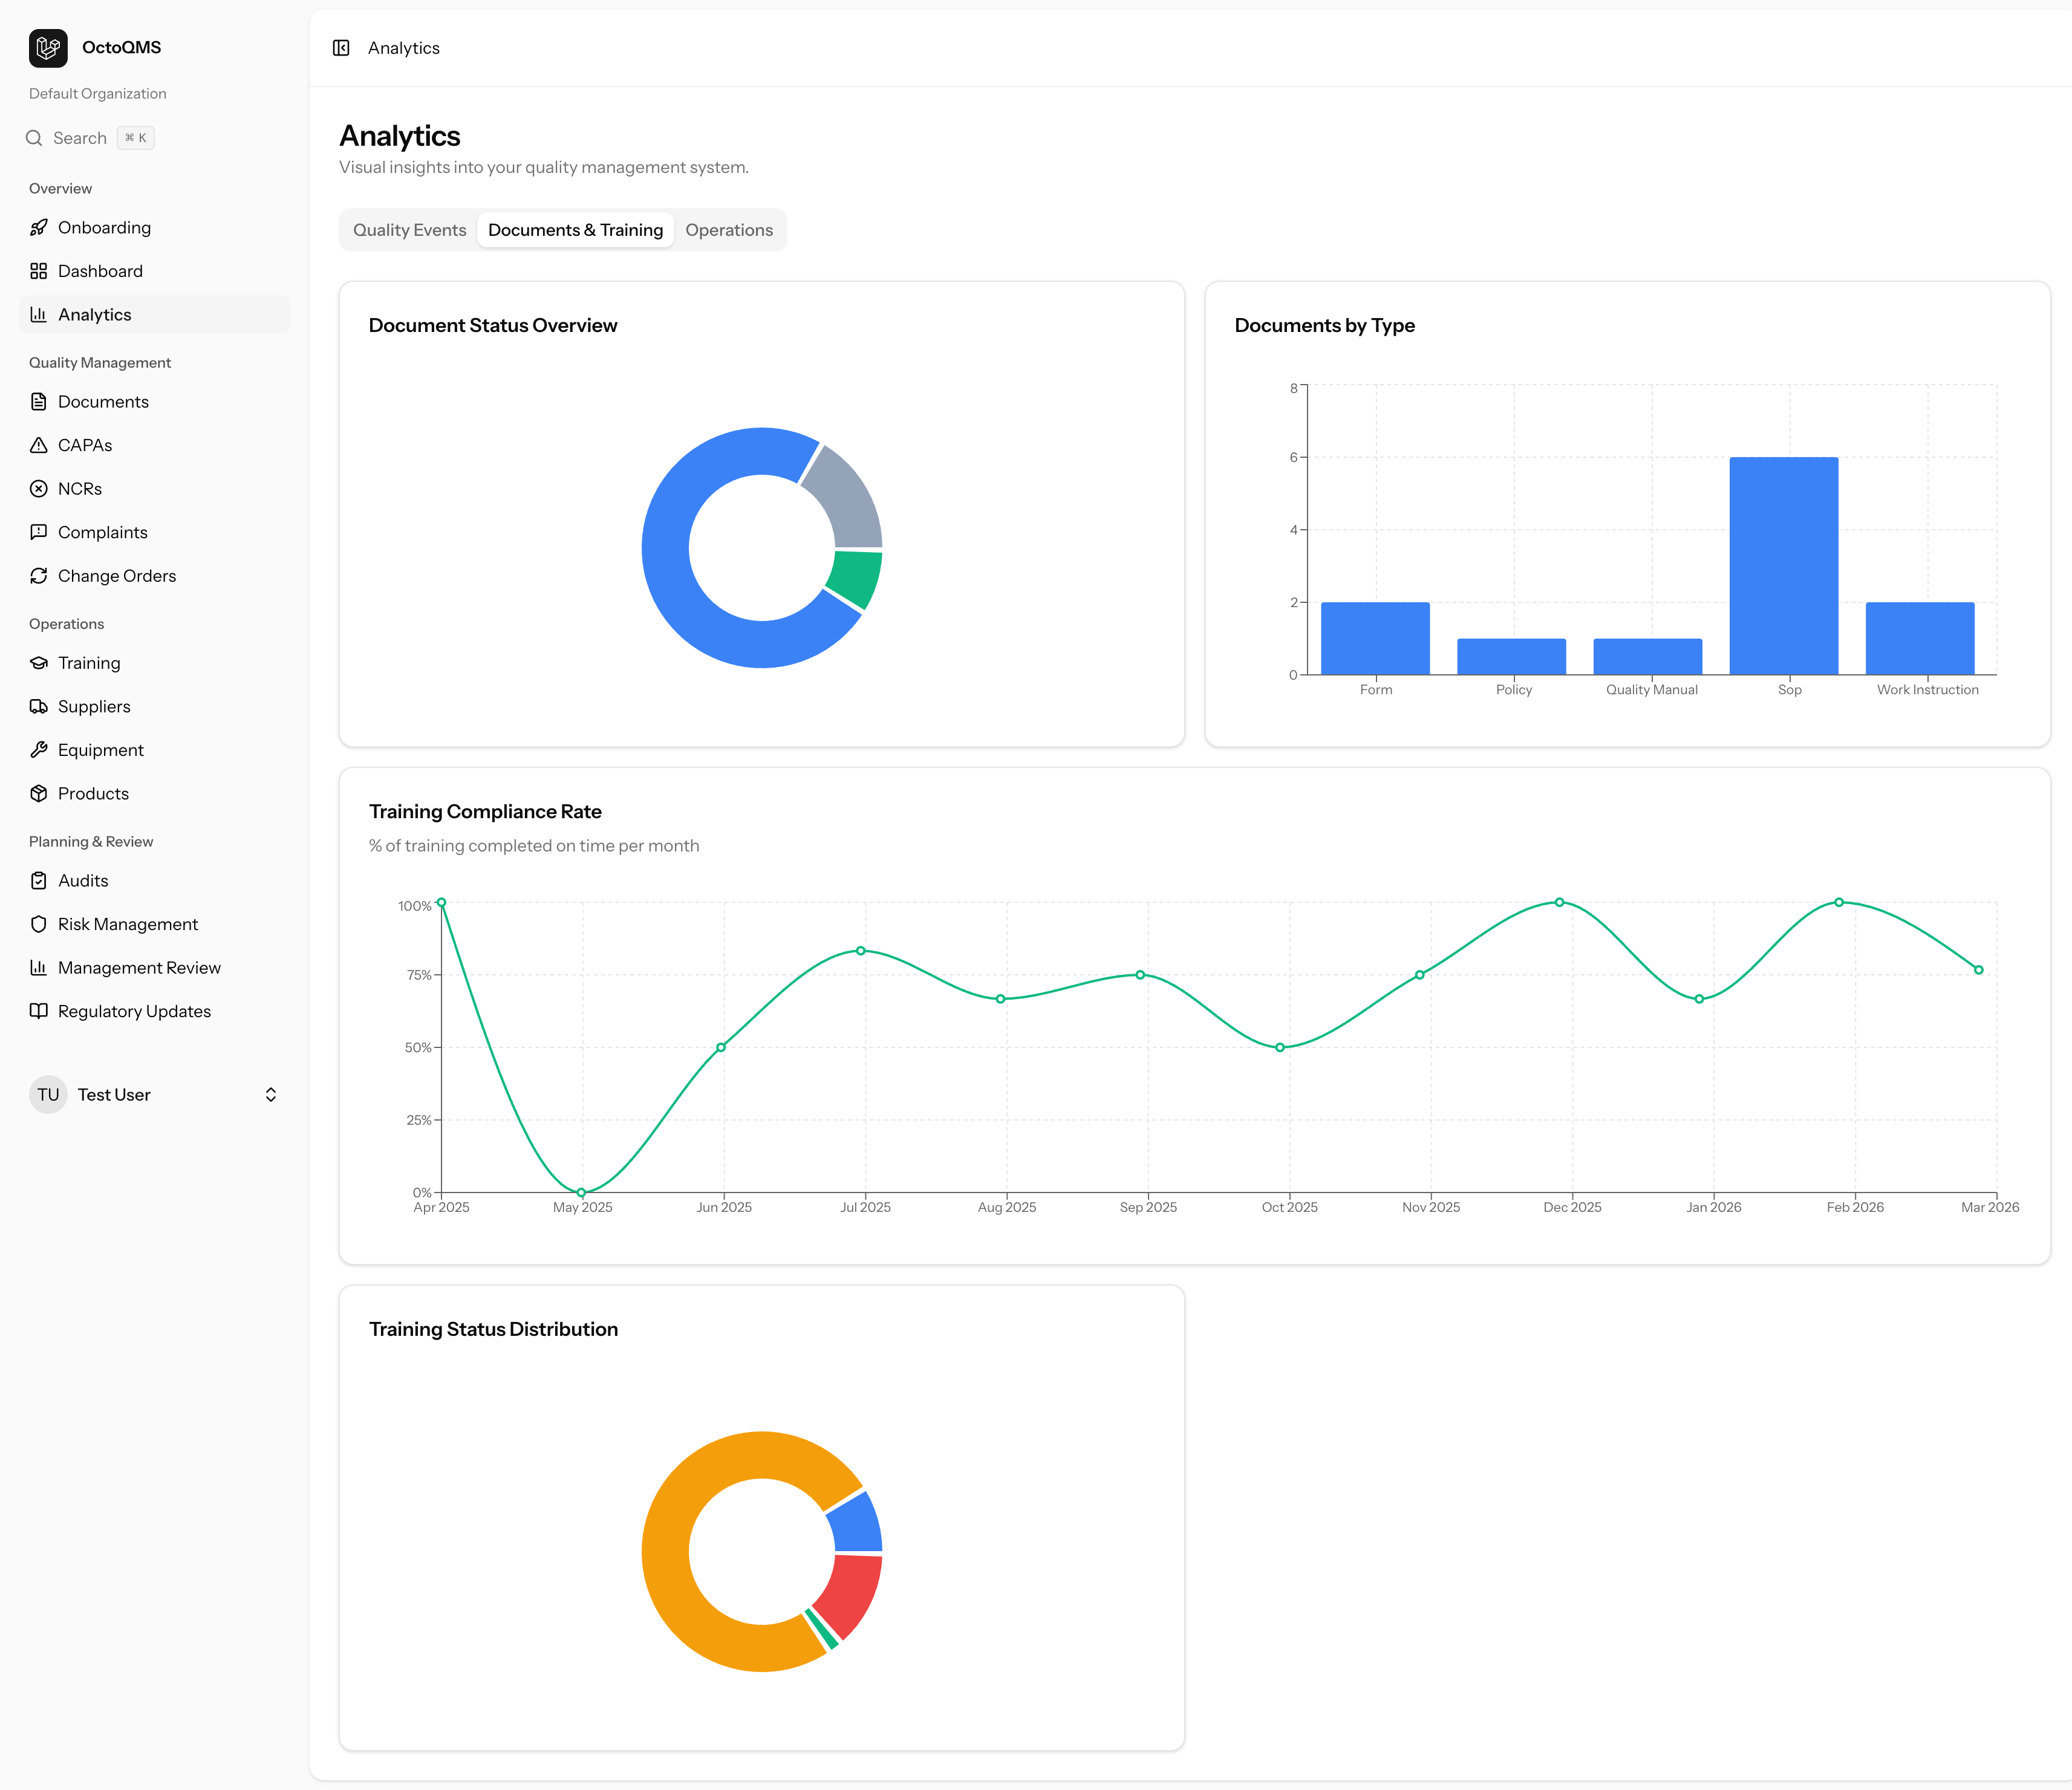The width and height of the screenshot is (2072, 1790).
Task: Click the Complaints message icon
Action: [39, 532]
